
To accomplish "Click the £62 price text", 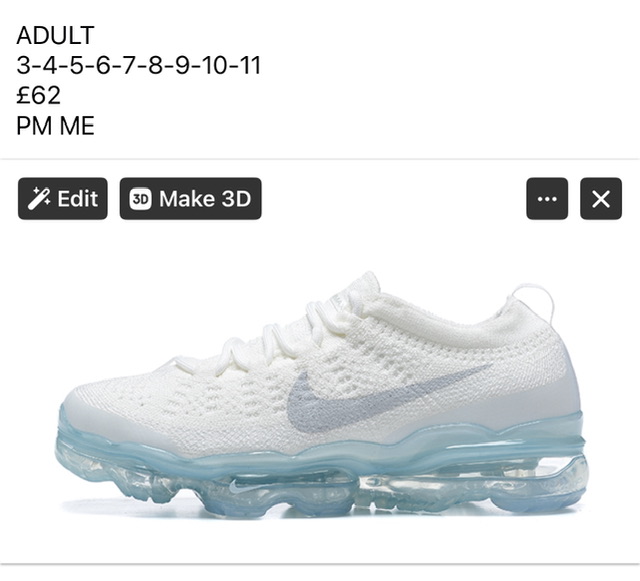I will tap(38, 96).
